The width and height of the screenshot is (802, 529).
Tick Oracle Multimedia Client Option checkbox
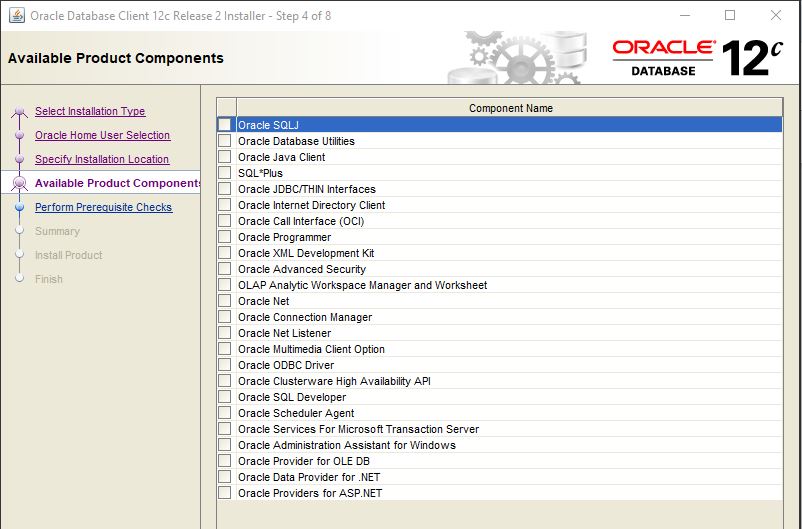point(225,348)
